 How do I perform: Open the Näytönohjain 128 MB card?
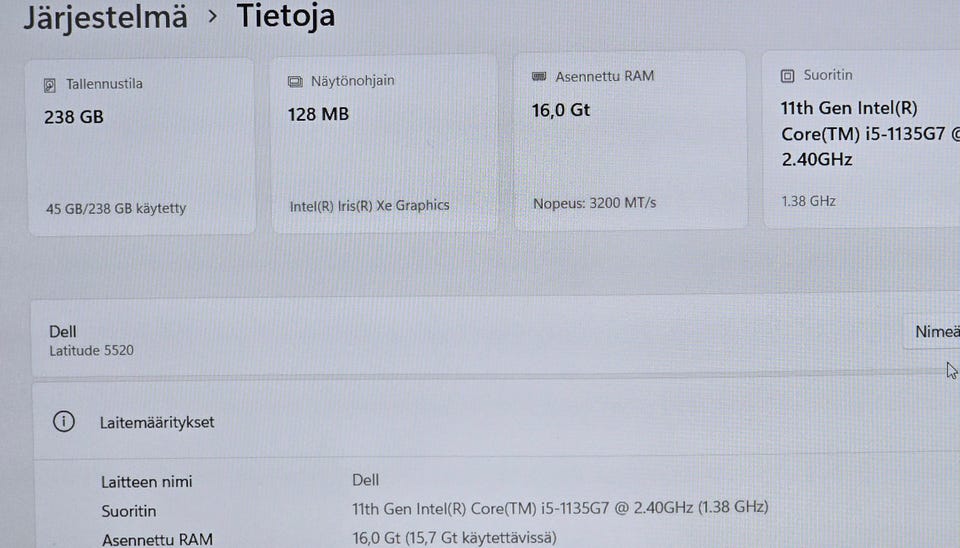(384, 143)
